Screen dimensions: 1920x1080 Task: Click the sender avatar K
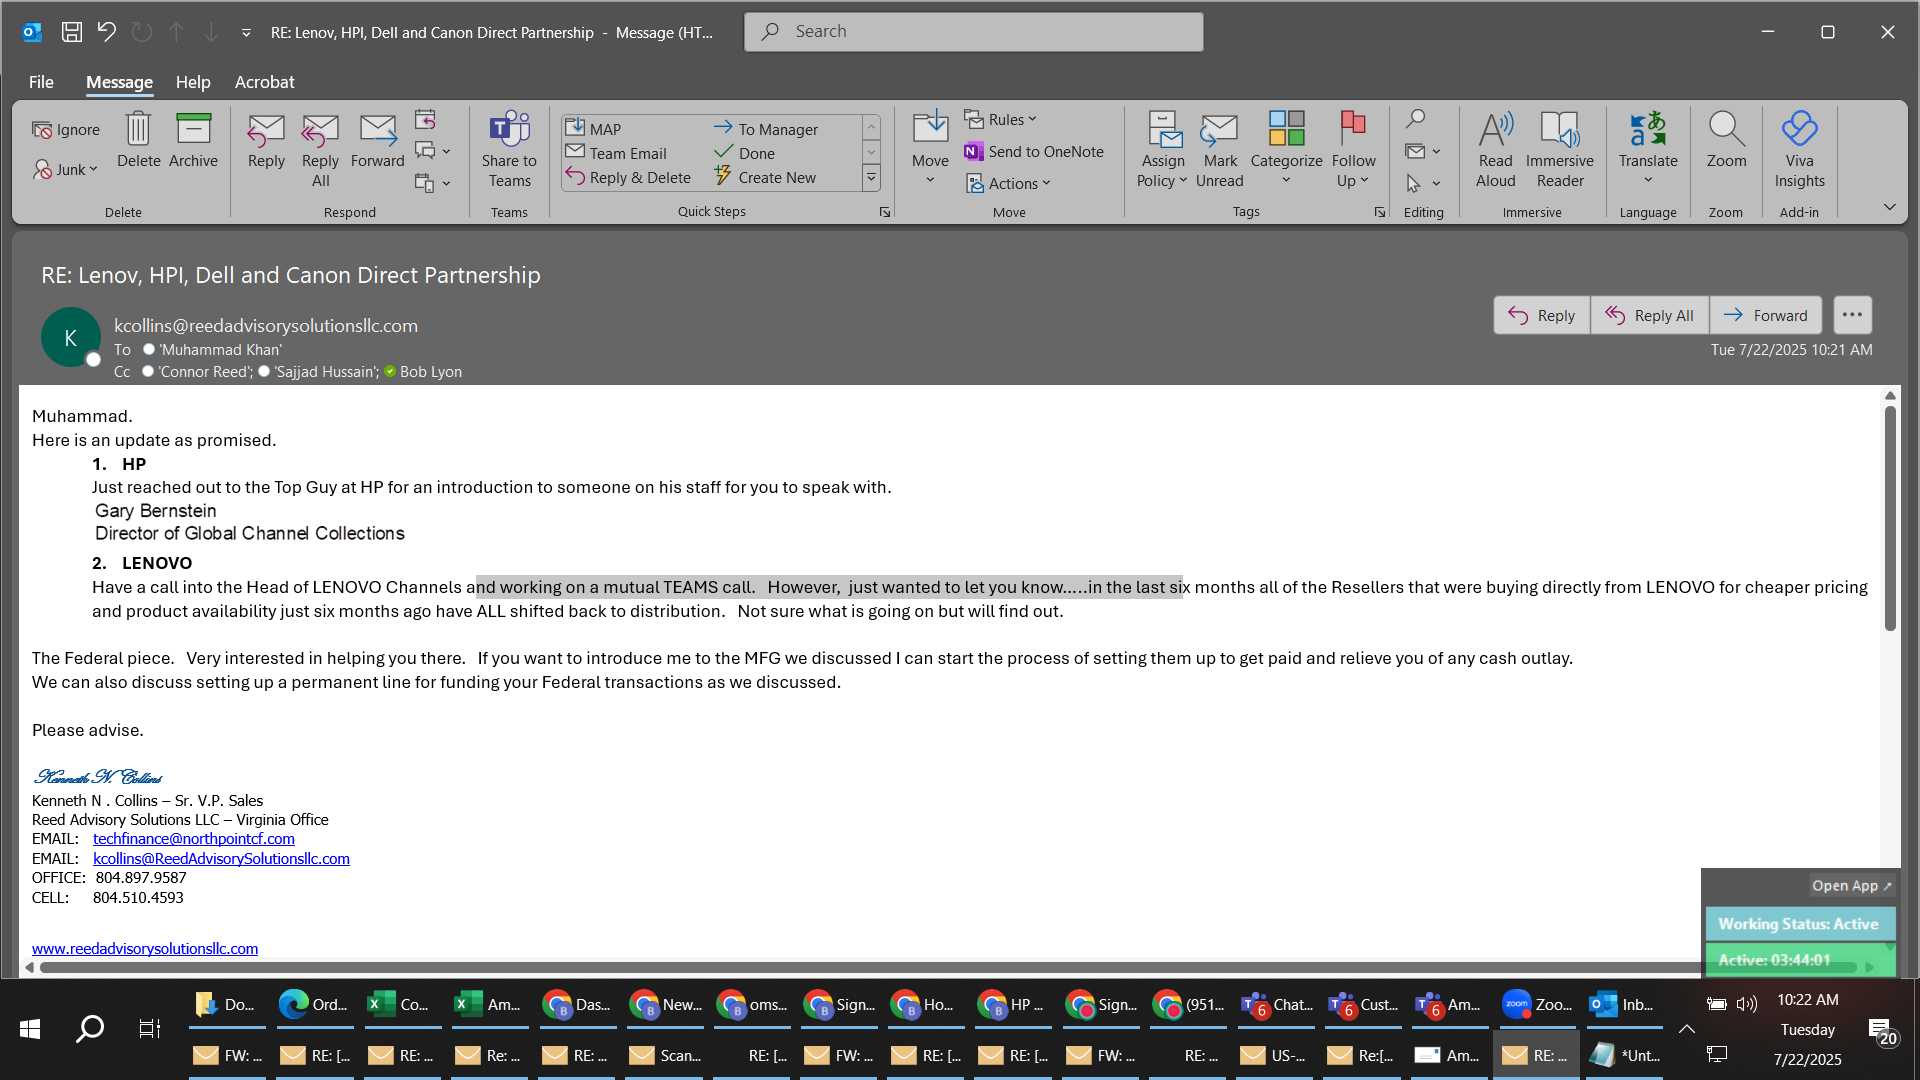tap(70, 337)
